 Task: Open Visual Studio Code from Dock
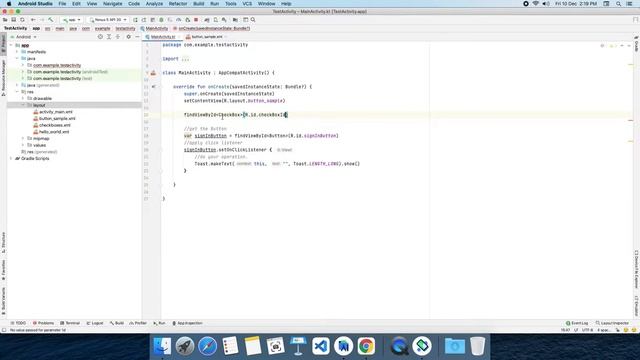(x=321, y=346)
